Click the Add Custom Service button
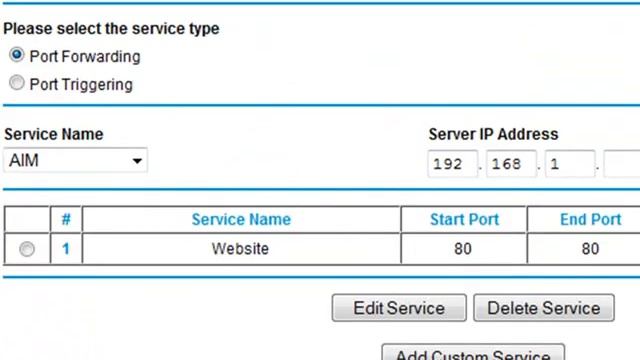This screenshot has width=640, height=360. [473, 352]
